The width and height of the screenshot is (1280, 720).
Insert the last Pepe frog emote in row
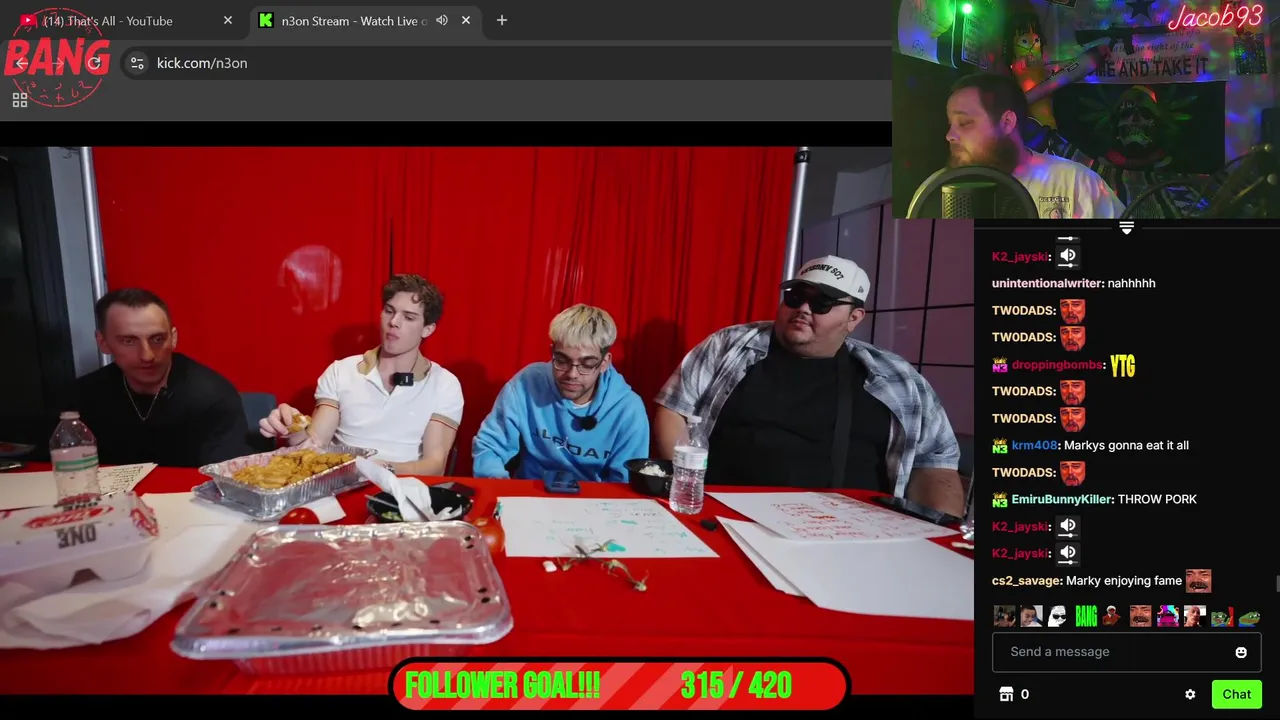coord(1250,617)
